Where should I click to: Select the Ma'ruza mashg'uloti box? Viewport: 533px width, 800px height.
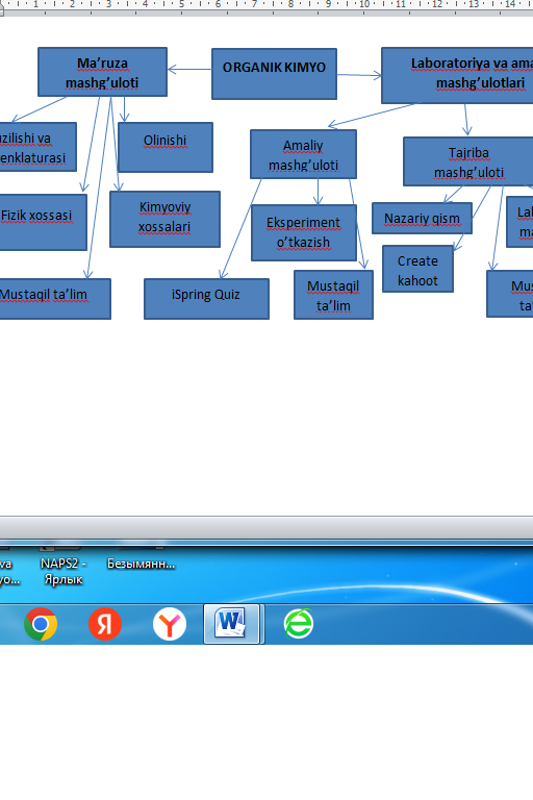click(x=102, y=72)
